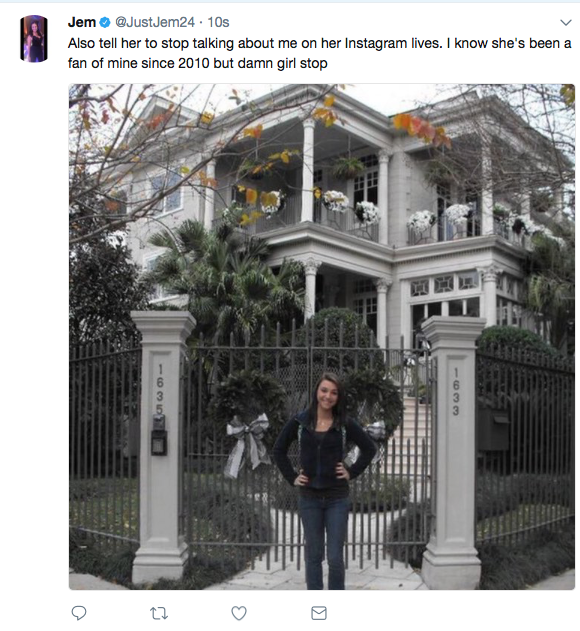Visit the @JustJem24 handle link
The height and width of the screenshot is (631, 580).
pos(155,22)
